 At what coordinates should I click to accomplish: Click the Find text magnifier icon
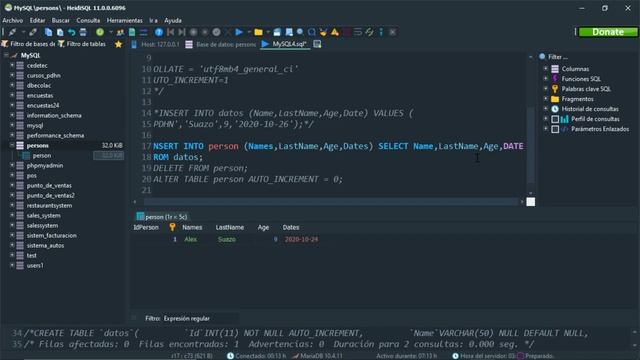(300, 32)
